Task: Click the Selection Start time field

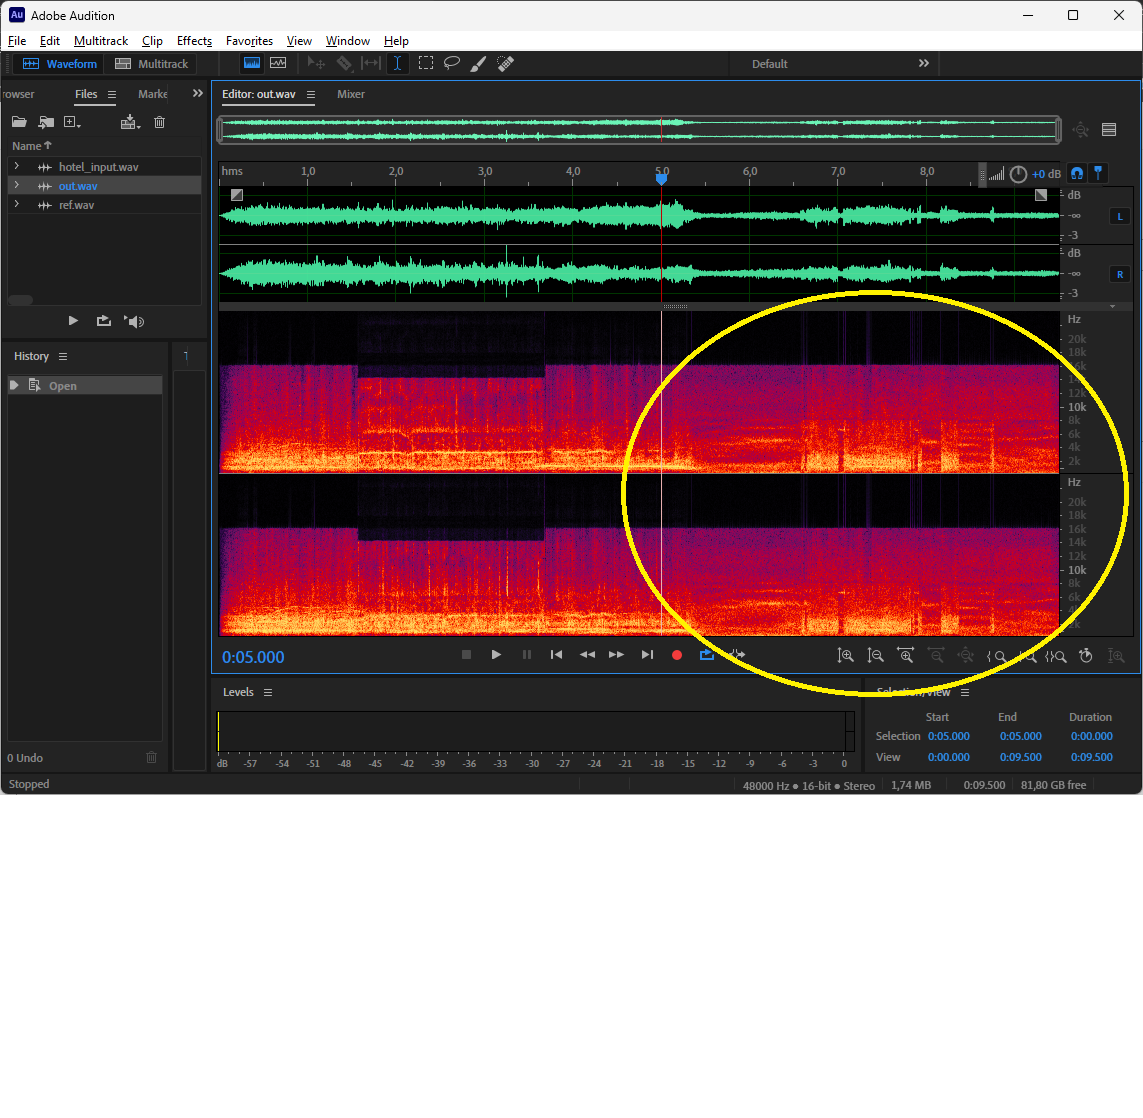Action: pyautogui.click(x=948, y=736)
